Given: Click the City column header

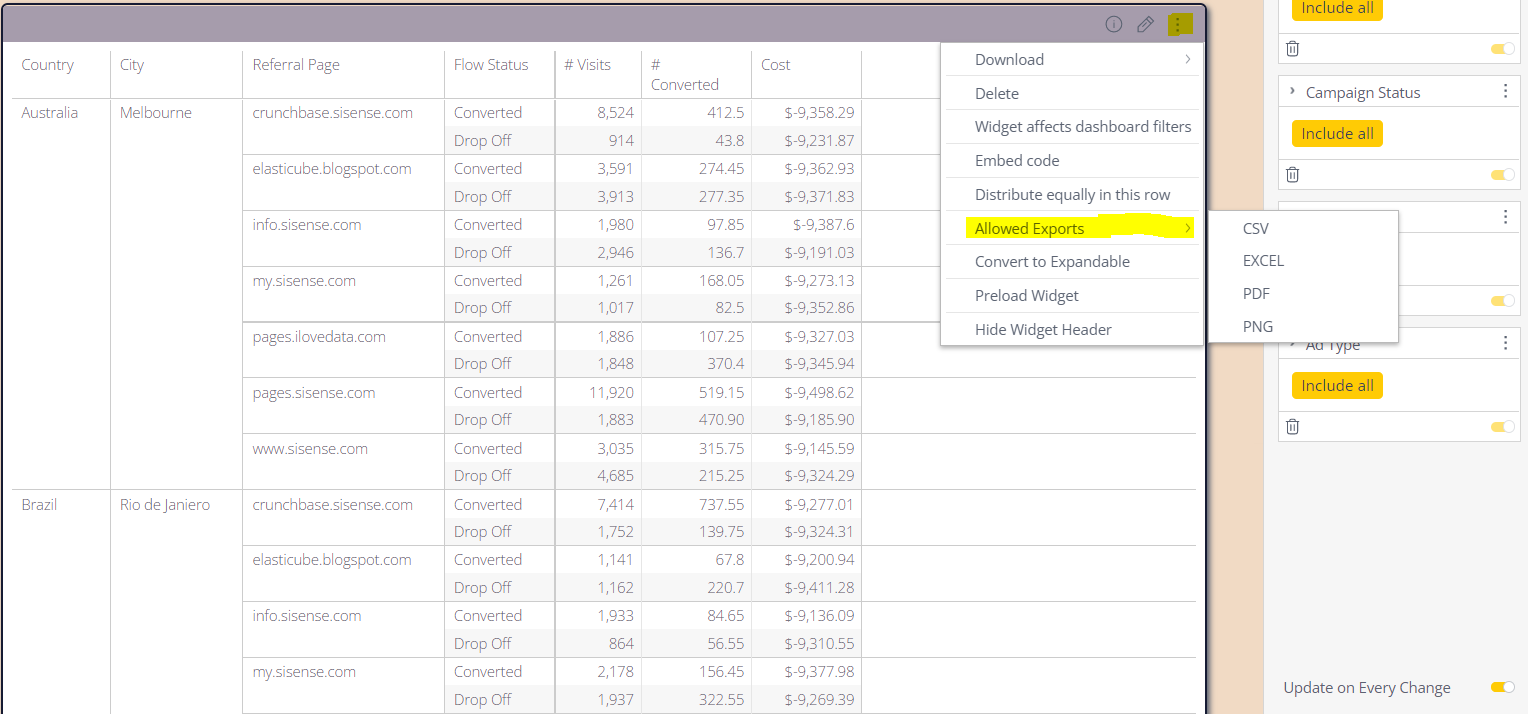Looking at the screenshot, I should [x=132, y=64].
